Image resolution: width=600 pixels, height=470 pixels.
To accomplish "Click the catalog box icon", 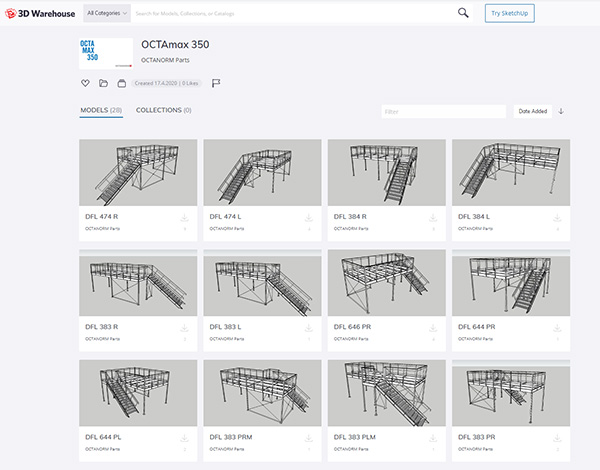I will (x=122, y=83).
